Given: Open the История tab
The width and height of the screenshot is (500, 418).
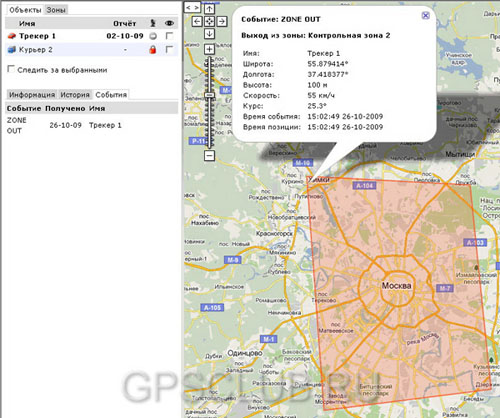Looking at the screenshot, I should pyautogui.click(x=75, y=95).
